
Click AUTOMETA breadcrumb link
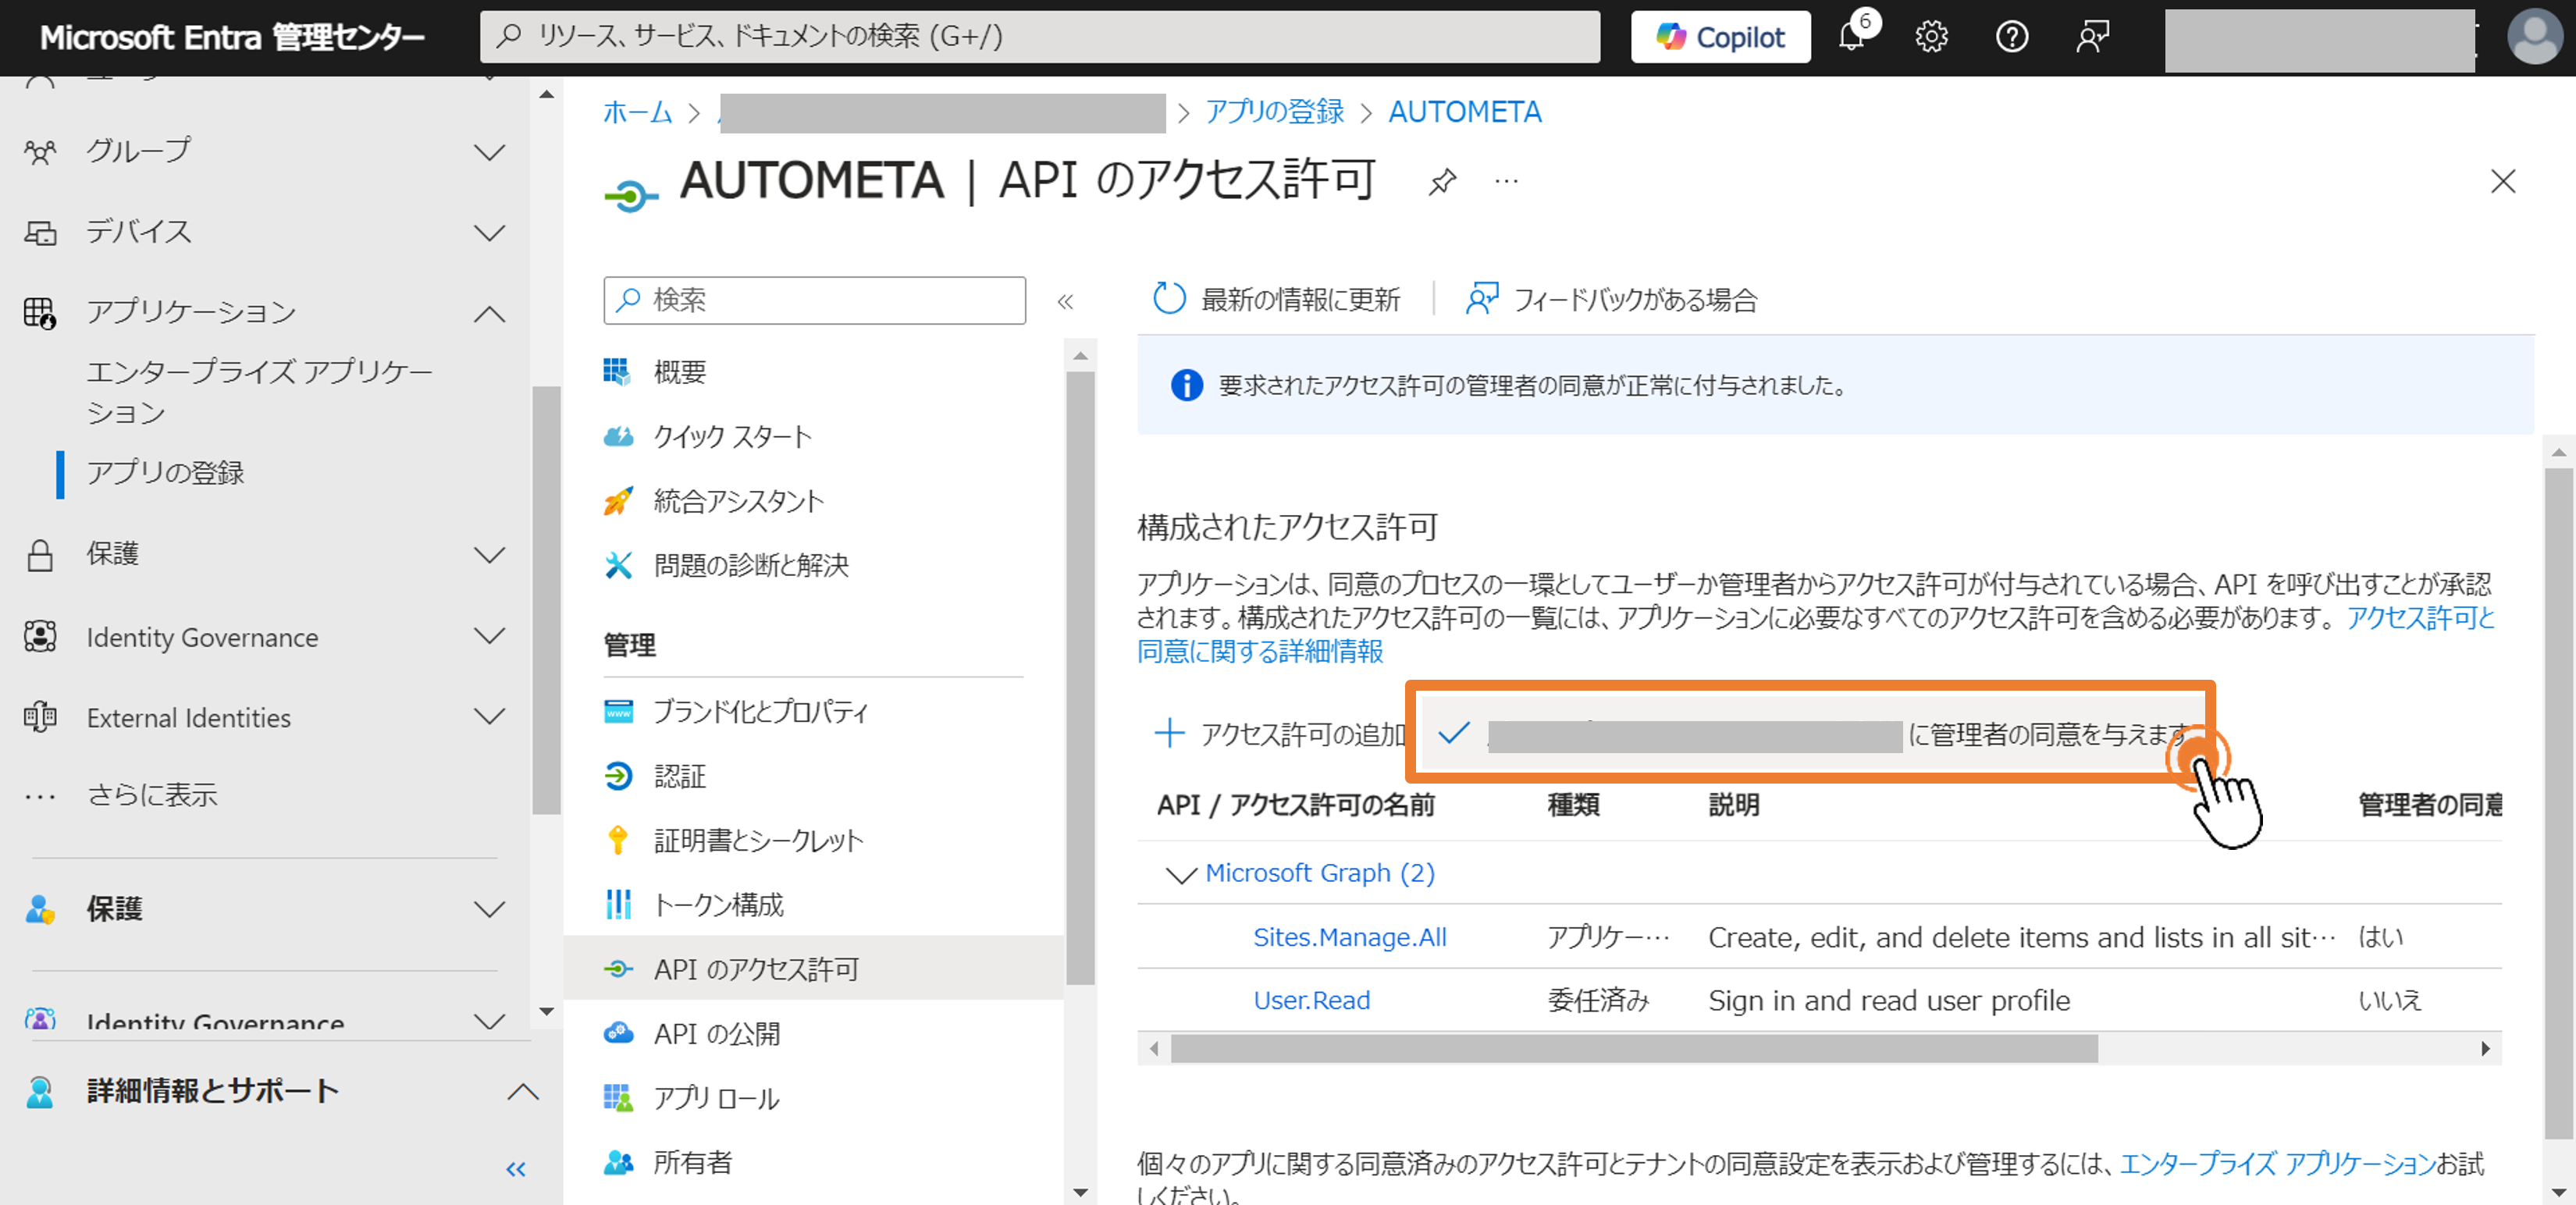(1464, 112)
